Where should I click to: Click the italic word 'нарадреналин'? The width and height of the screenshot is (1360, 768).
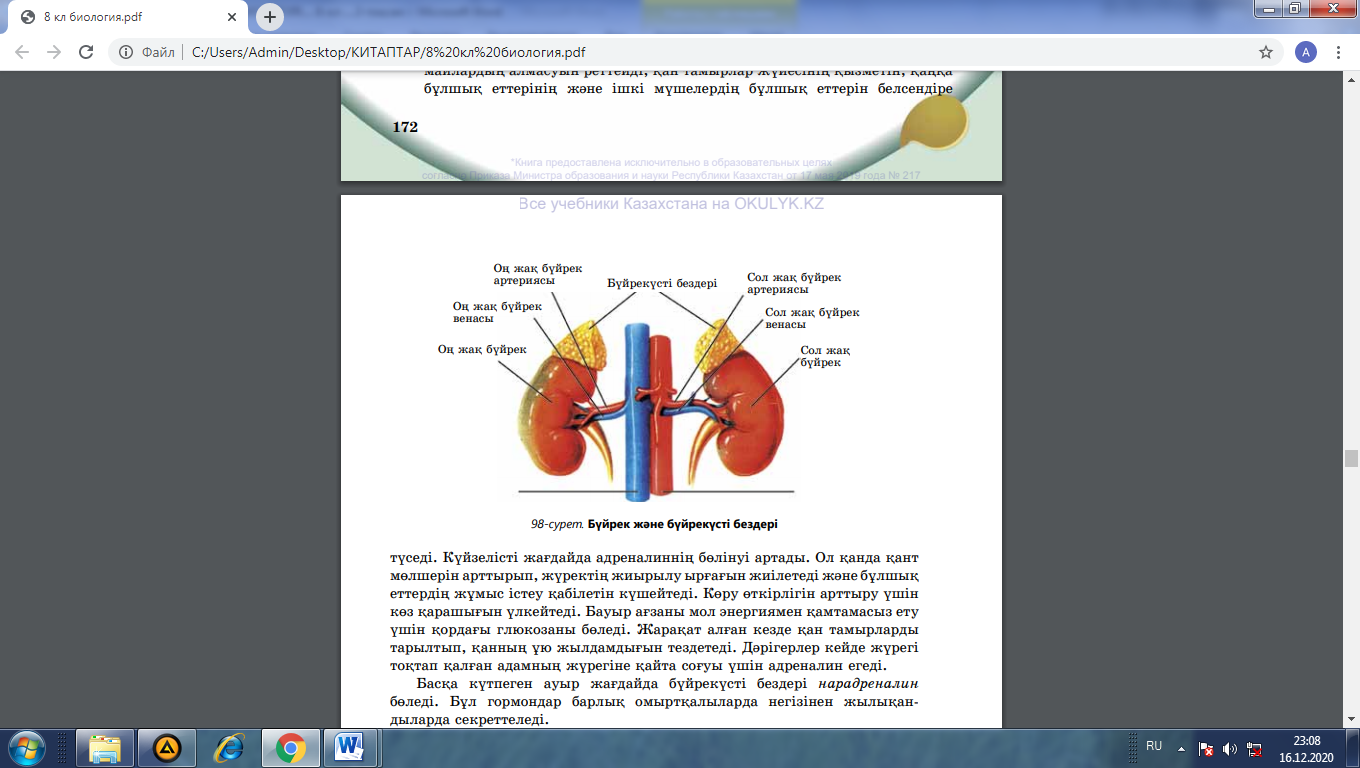tap(868, 684)
